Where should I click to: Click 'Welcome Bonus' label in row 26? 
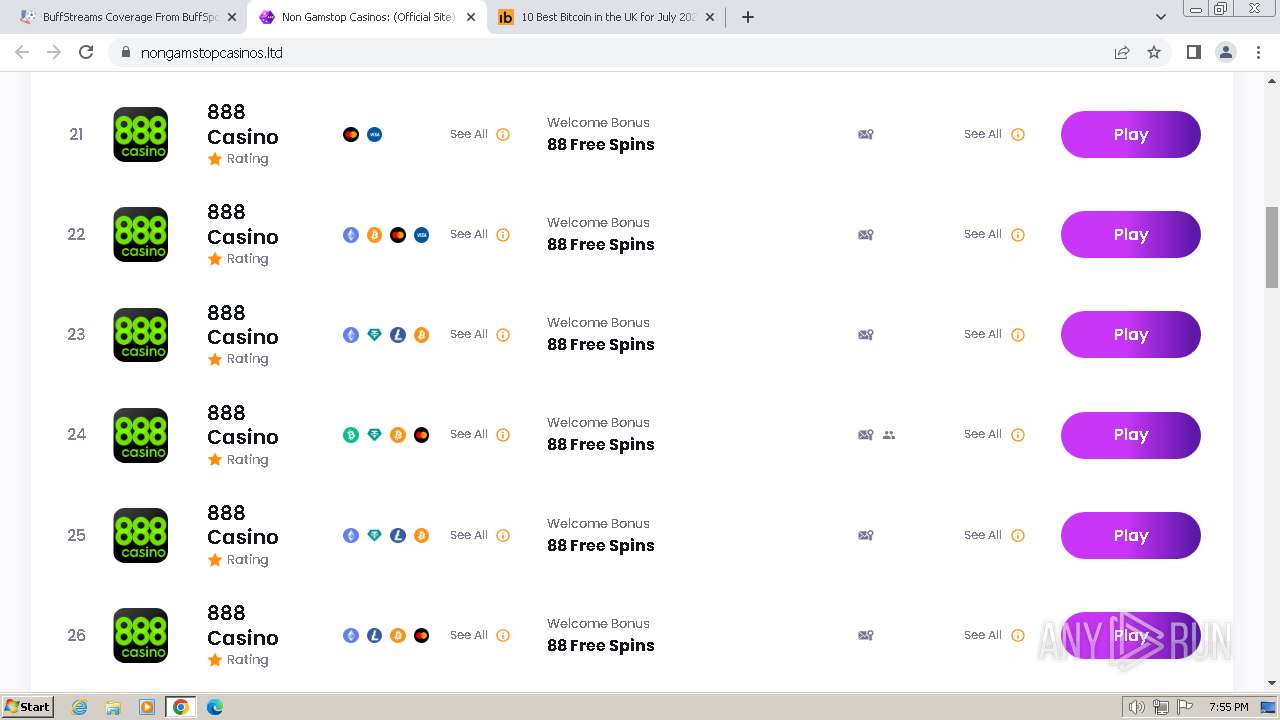[x=598, y=623]
